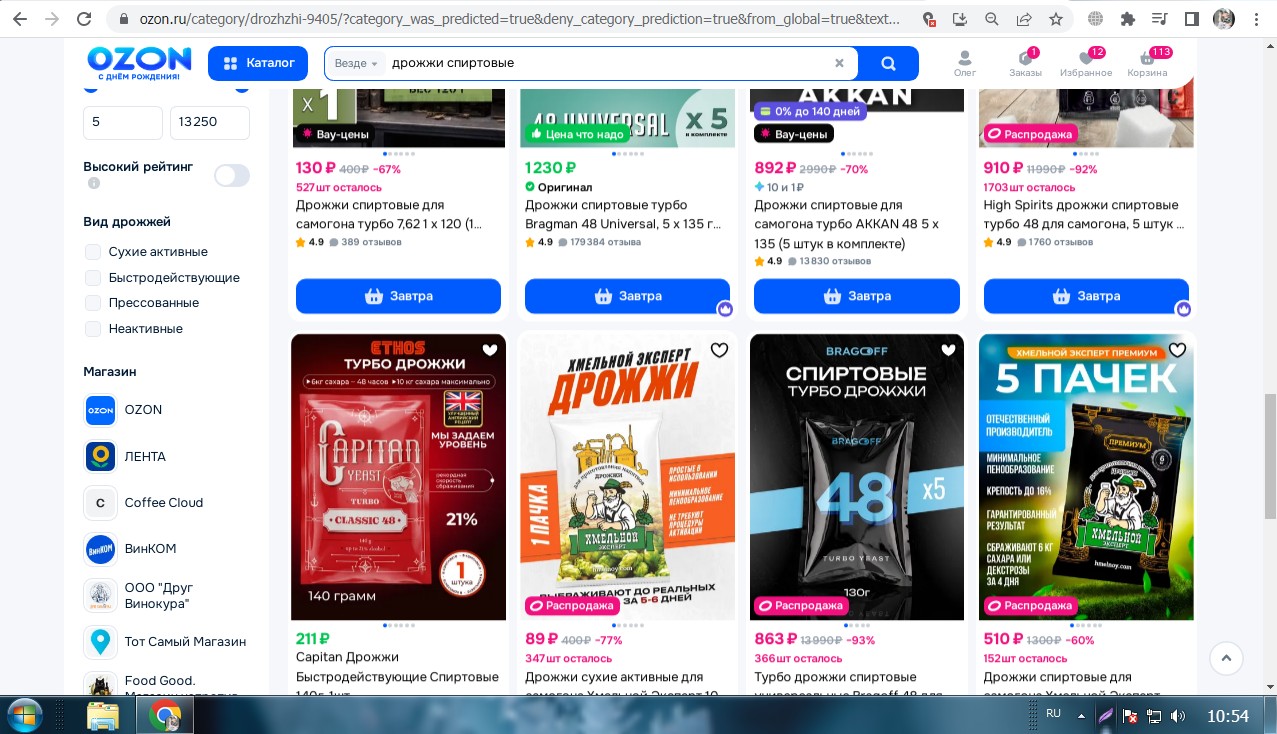Check the Неактивные checkbox

93,329
